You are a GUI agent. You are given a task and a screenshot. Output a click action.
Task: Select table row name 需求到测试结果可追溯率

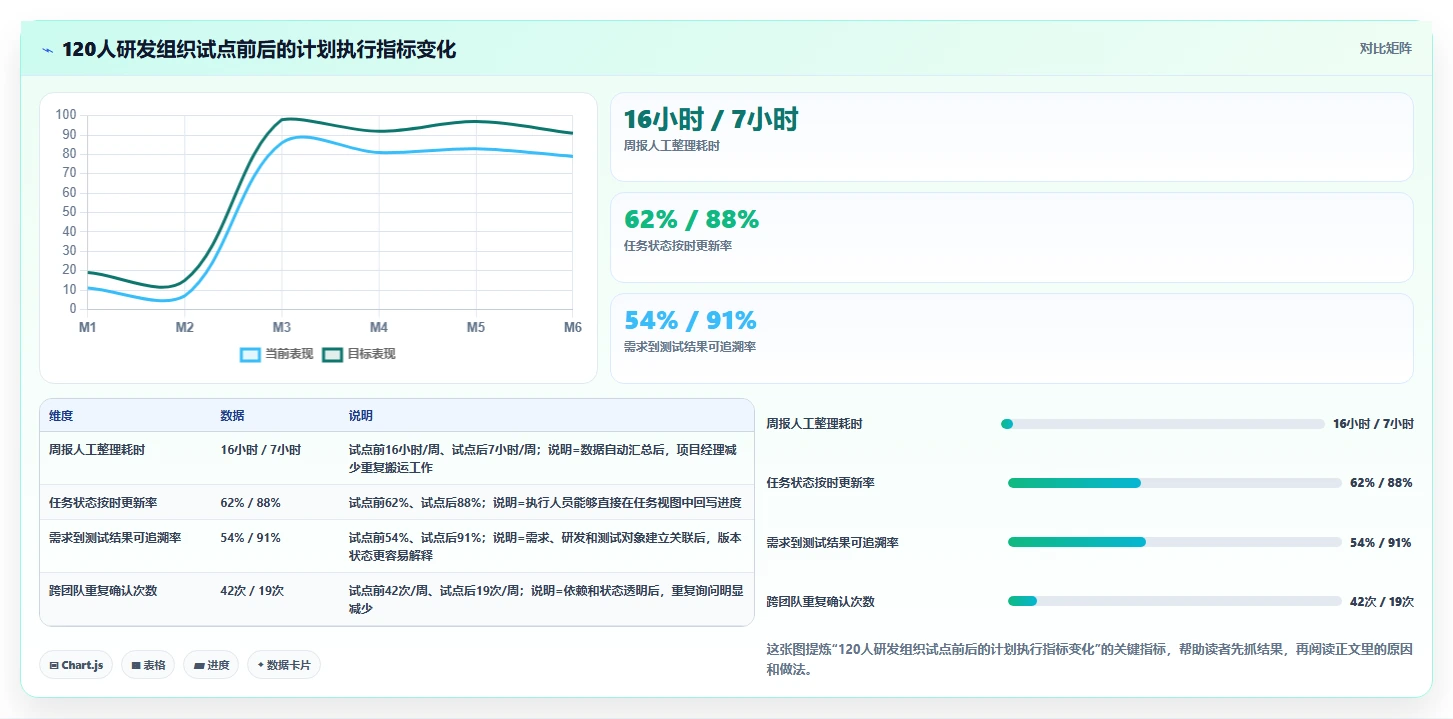pyautogui.click(x=115, y=538)
